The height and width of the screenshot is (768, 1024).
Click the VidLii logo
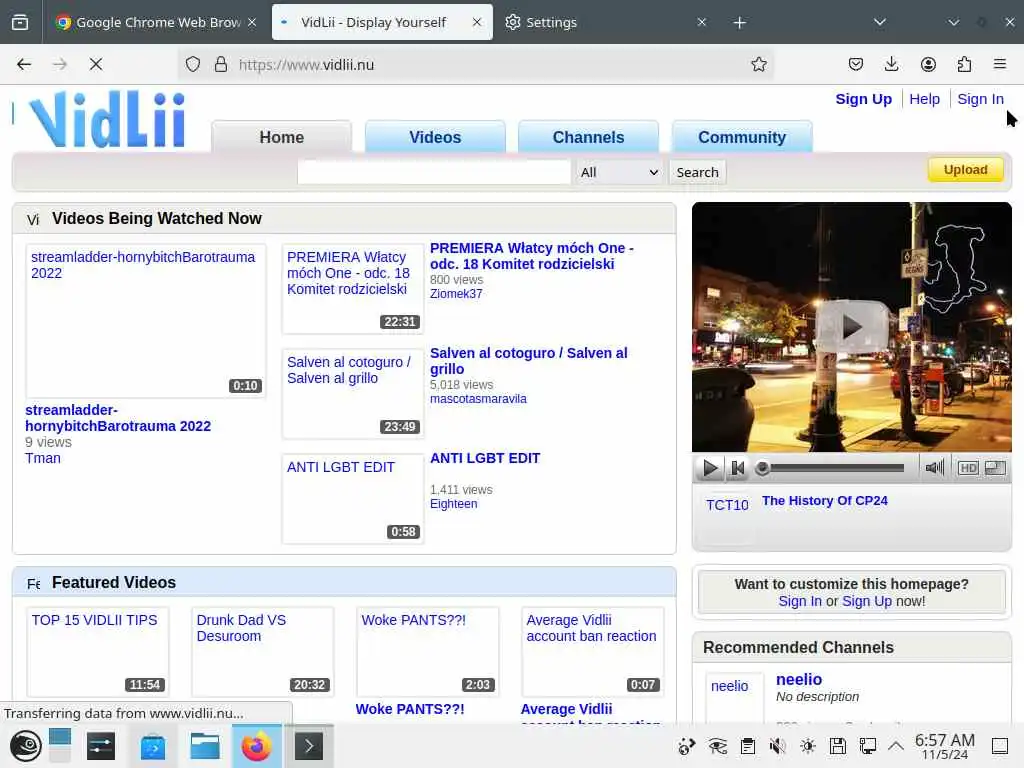point(107,120)
